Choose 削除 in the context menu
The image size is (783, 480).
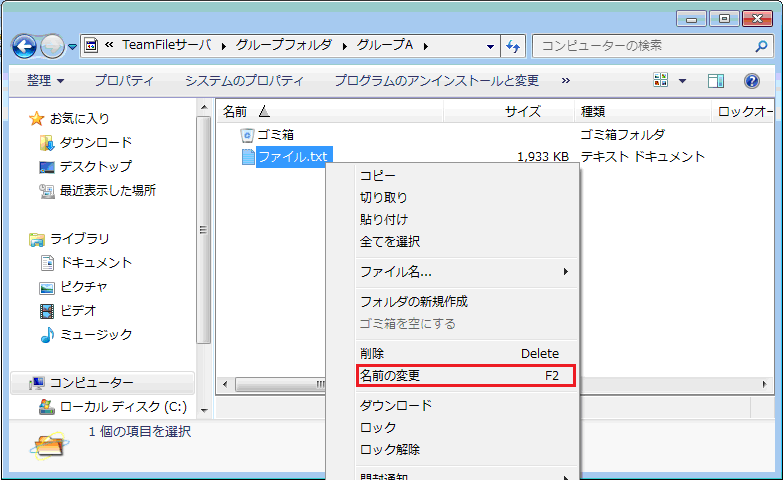coord(372,353)
